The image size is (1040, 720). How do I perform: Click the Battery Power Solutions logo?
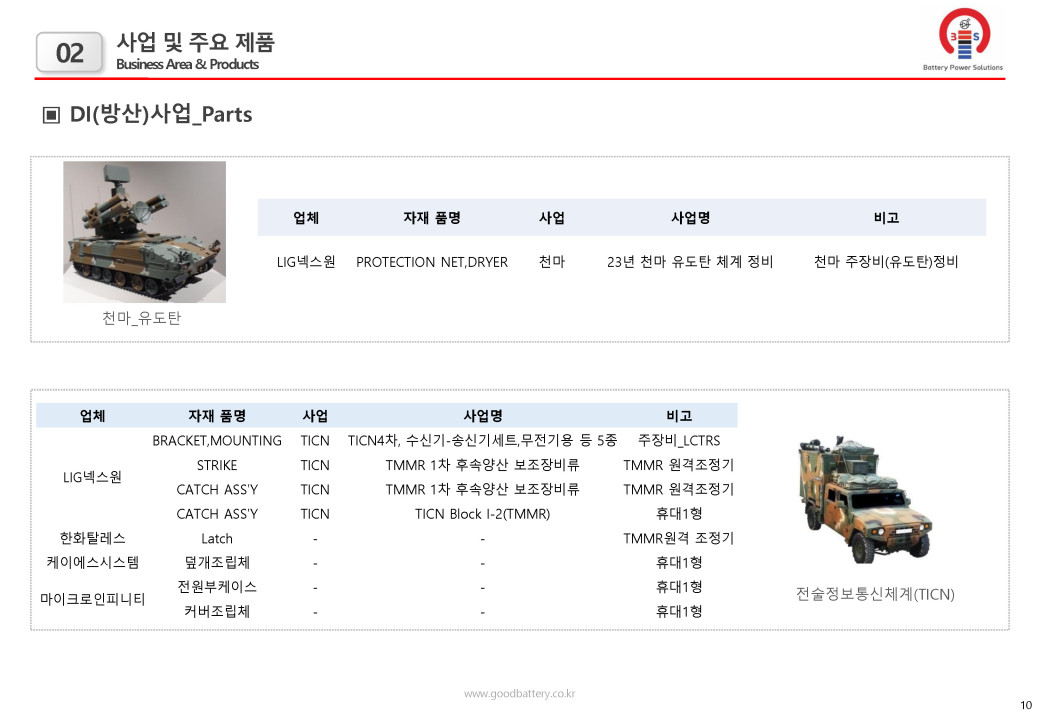[962, 44]
